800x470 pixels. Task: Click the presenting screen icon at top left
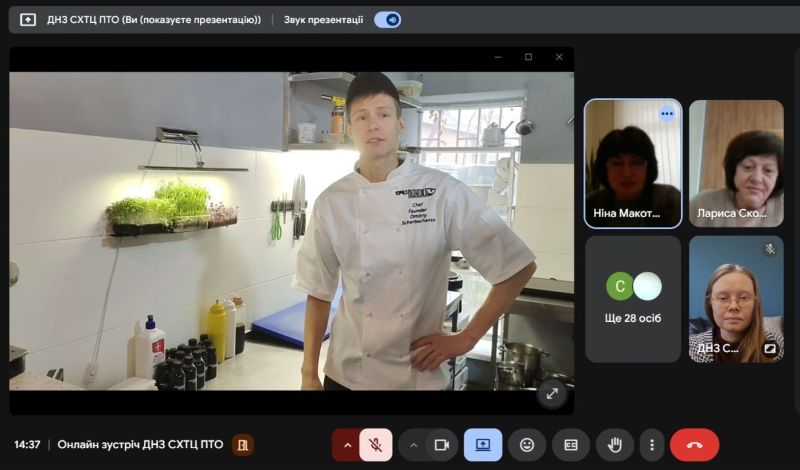tap(28, 20)
